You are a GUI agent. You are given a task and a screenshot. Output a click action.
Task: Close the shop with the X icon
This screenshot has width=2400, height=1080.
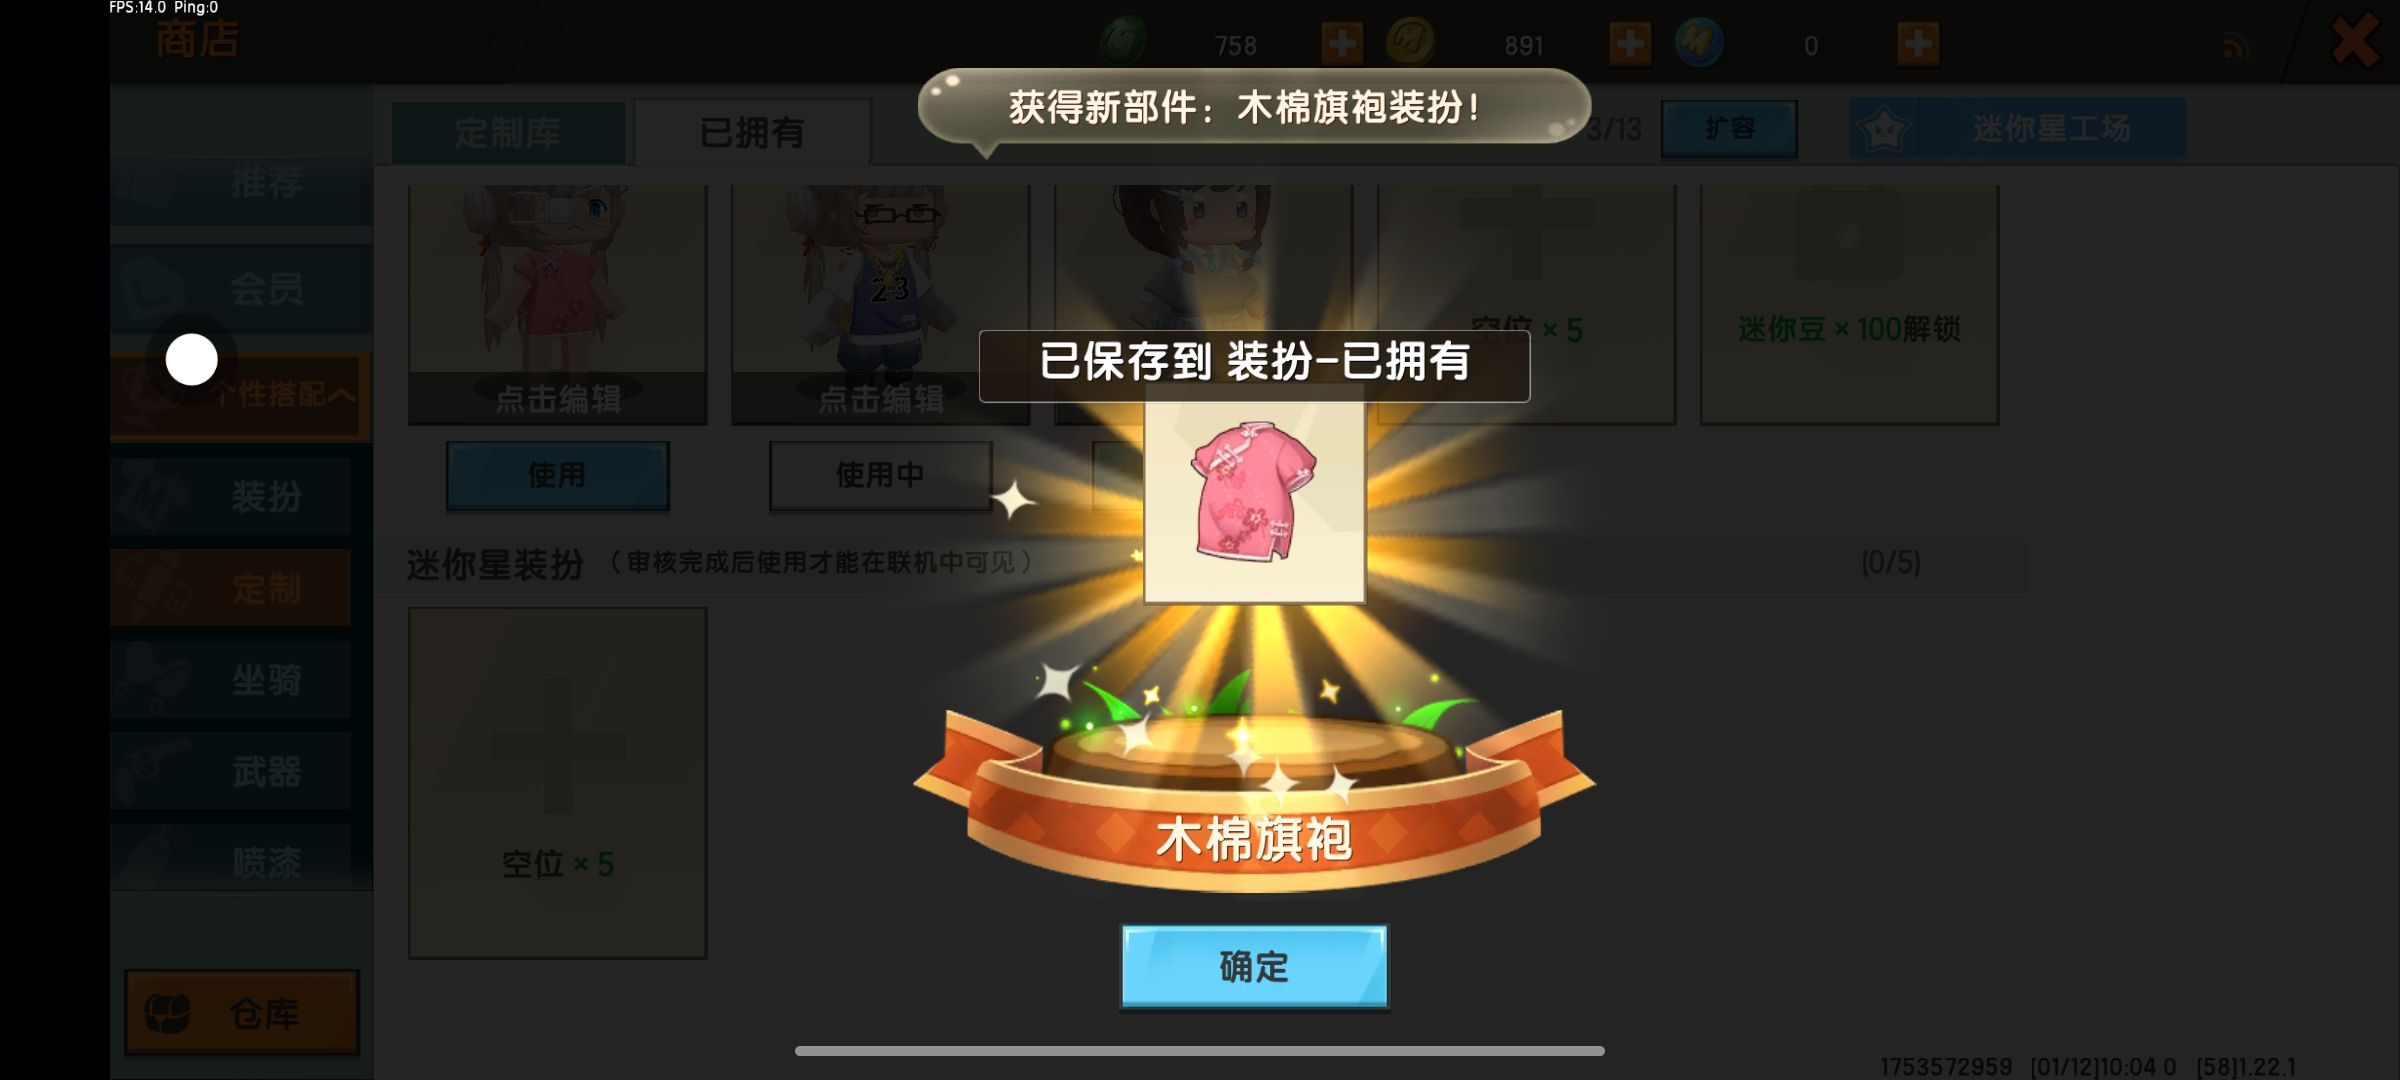[2353, 42]
